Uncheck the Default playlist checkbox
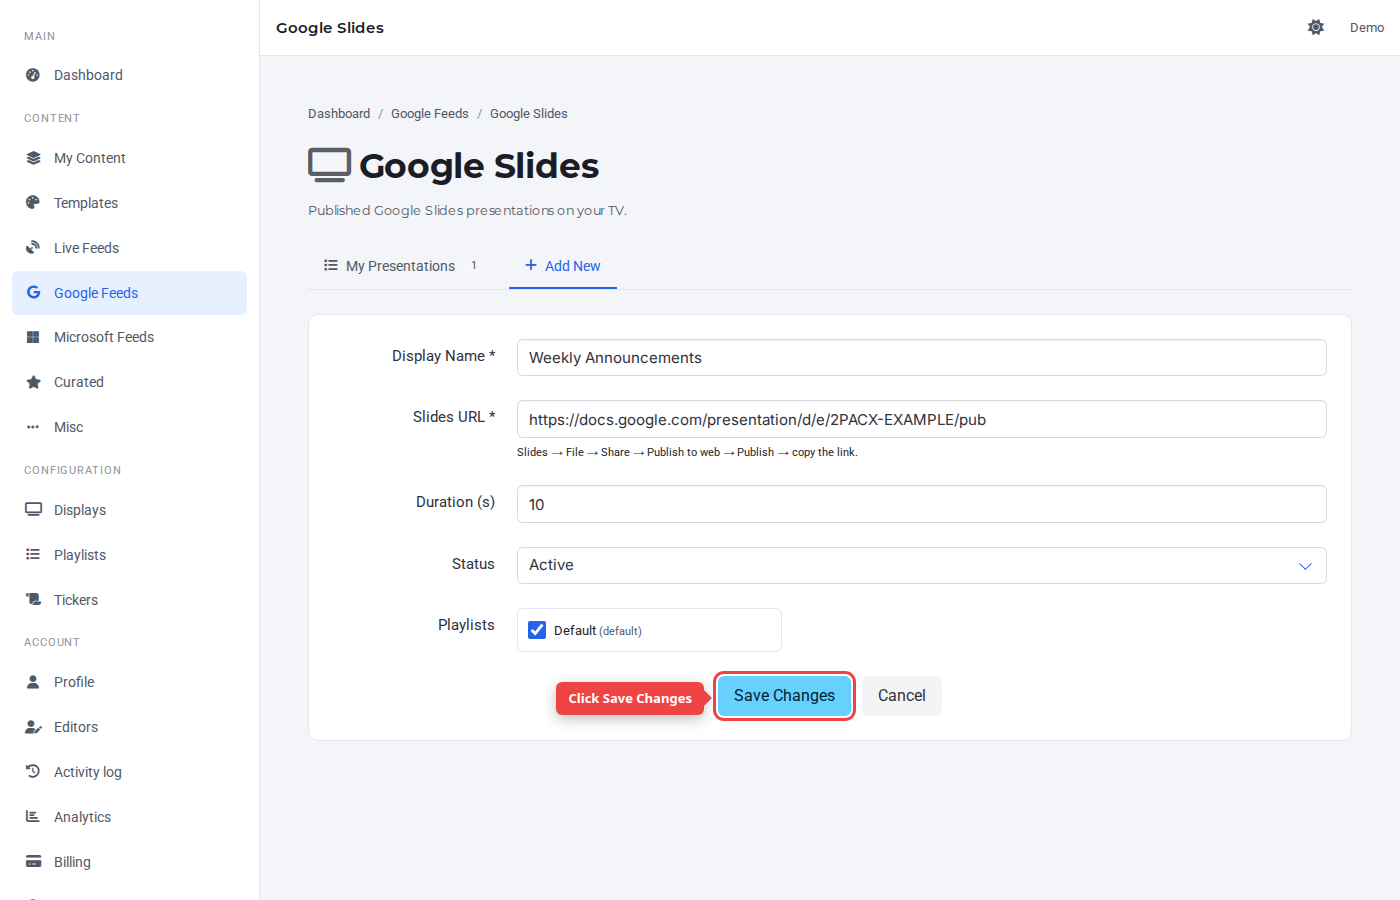This screenshot has width=1400, height=900. [537, 630]
